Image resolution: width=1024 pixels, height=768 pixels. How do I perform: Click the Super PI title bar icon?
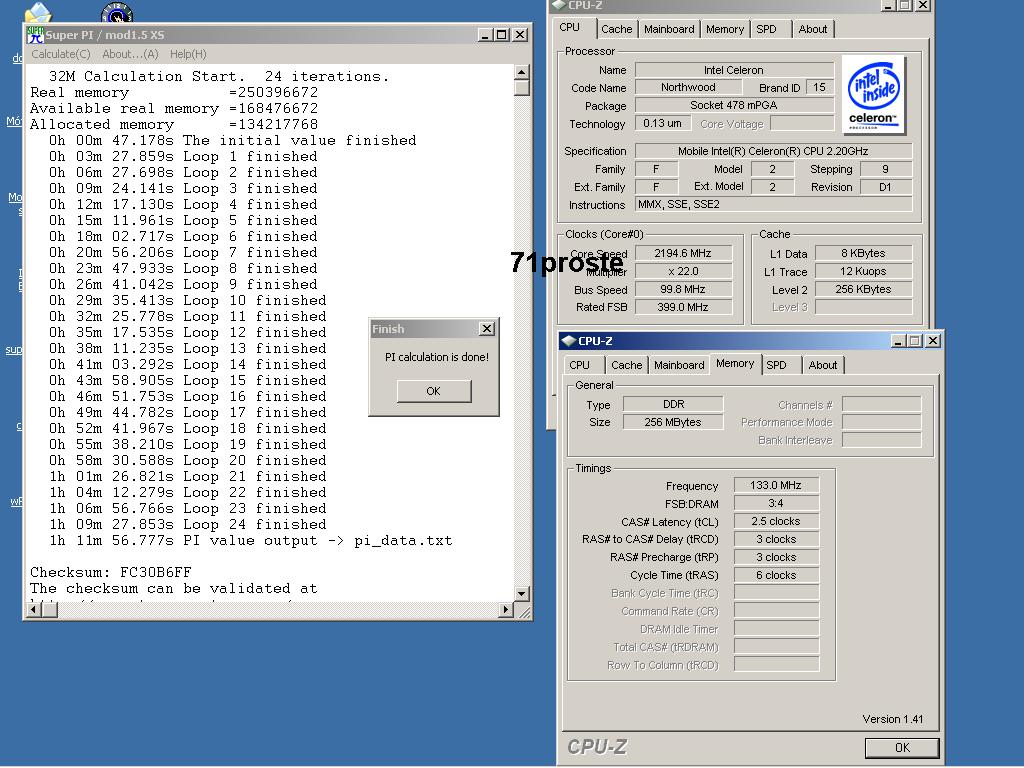tap(35, 35)
